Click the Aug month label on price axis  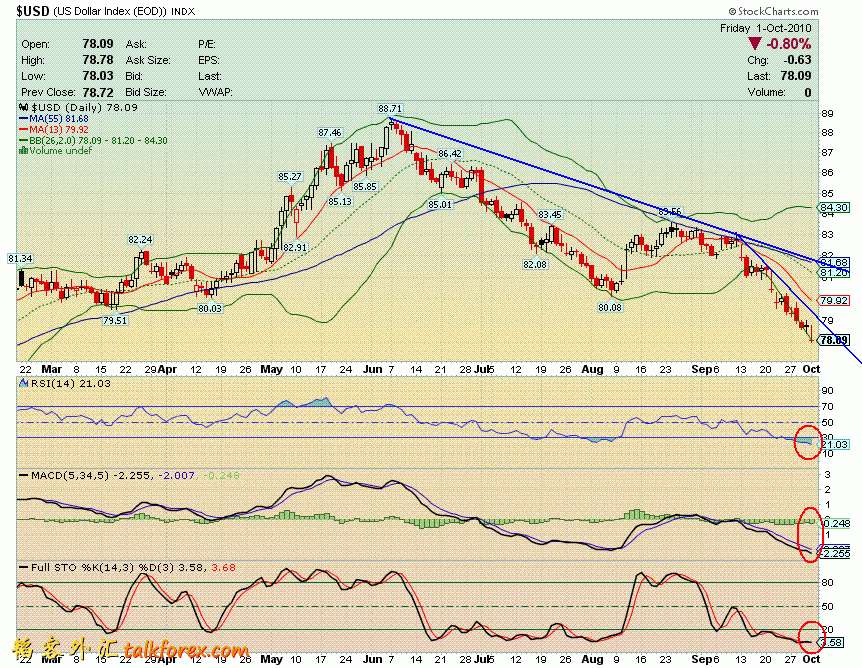(592, 369)
